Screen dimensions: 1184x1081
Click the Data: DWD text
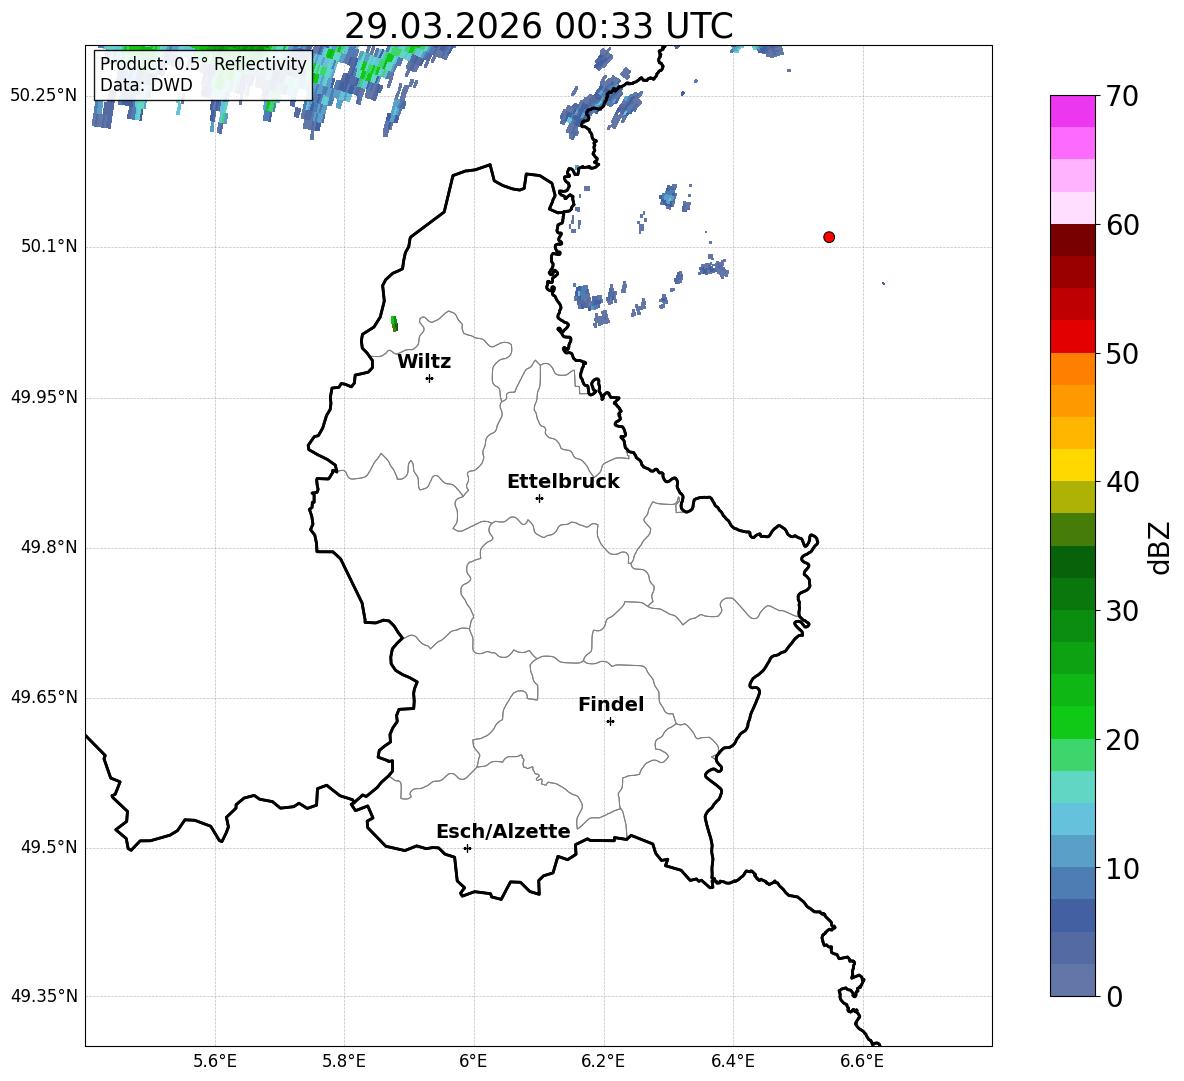[146, 85]
